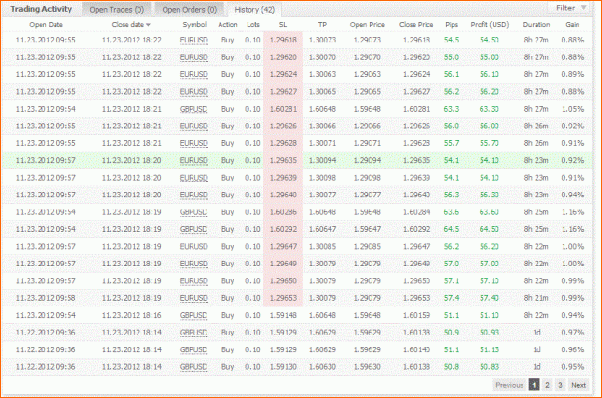
Task: Select page 1 in pagination
Action: pos(534,385)
